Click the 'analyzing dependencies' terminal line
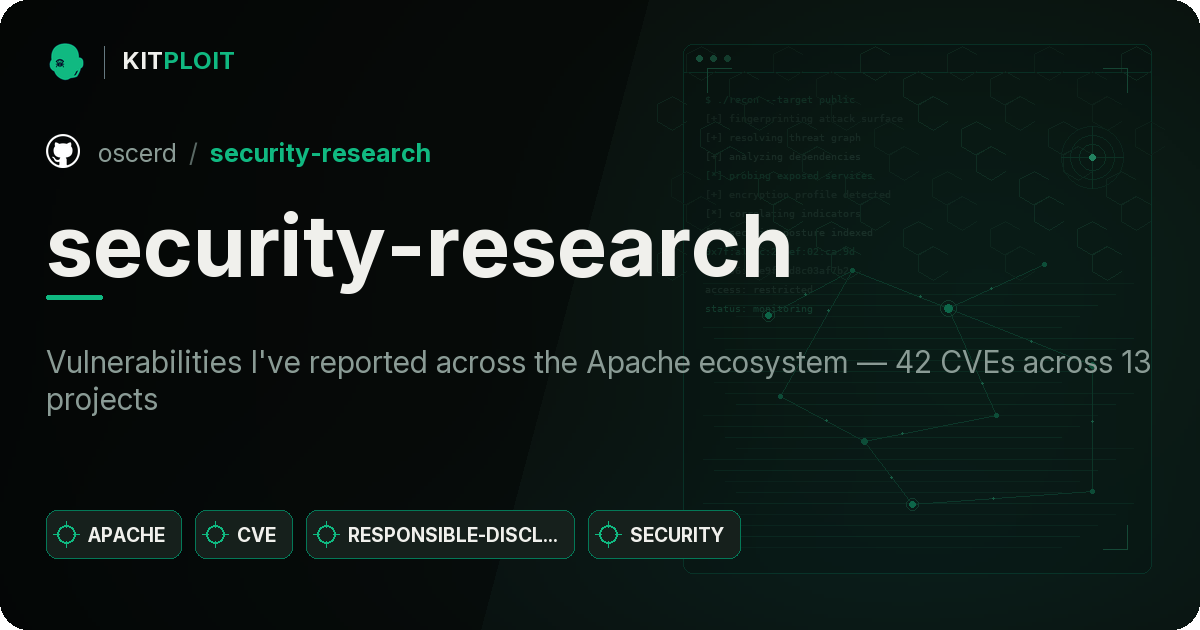The height and width of the screenshot is (630, 1200). pos(782,156)
